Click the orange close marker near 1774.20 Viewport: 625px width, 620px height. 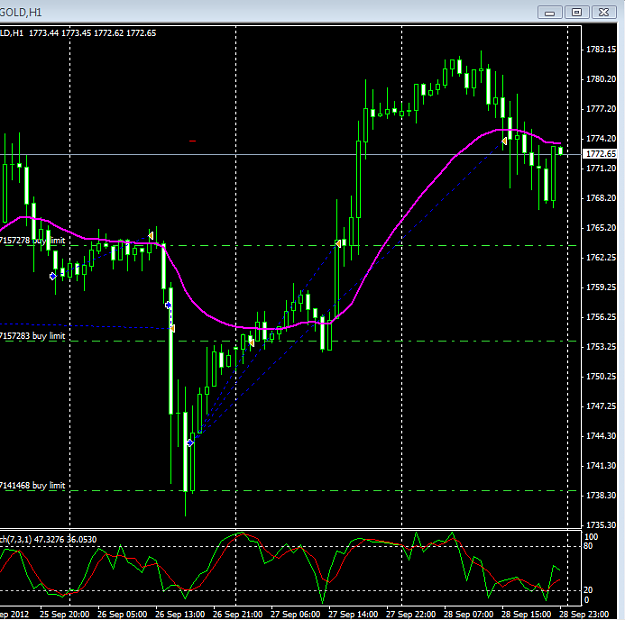click(x=504, y=141)
